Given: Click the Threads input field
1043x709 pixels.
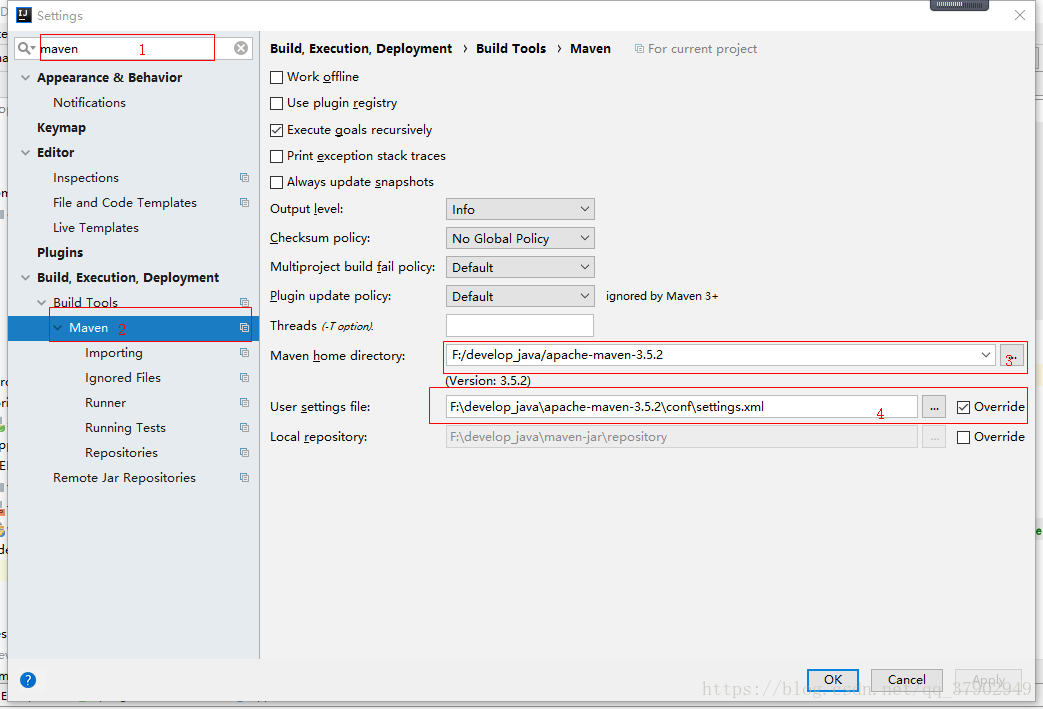Looking at the screenshot, I should tap(520, 325).
